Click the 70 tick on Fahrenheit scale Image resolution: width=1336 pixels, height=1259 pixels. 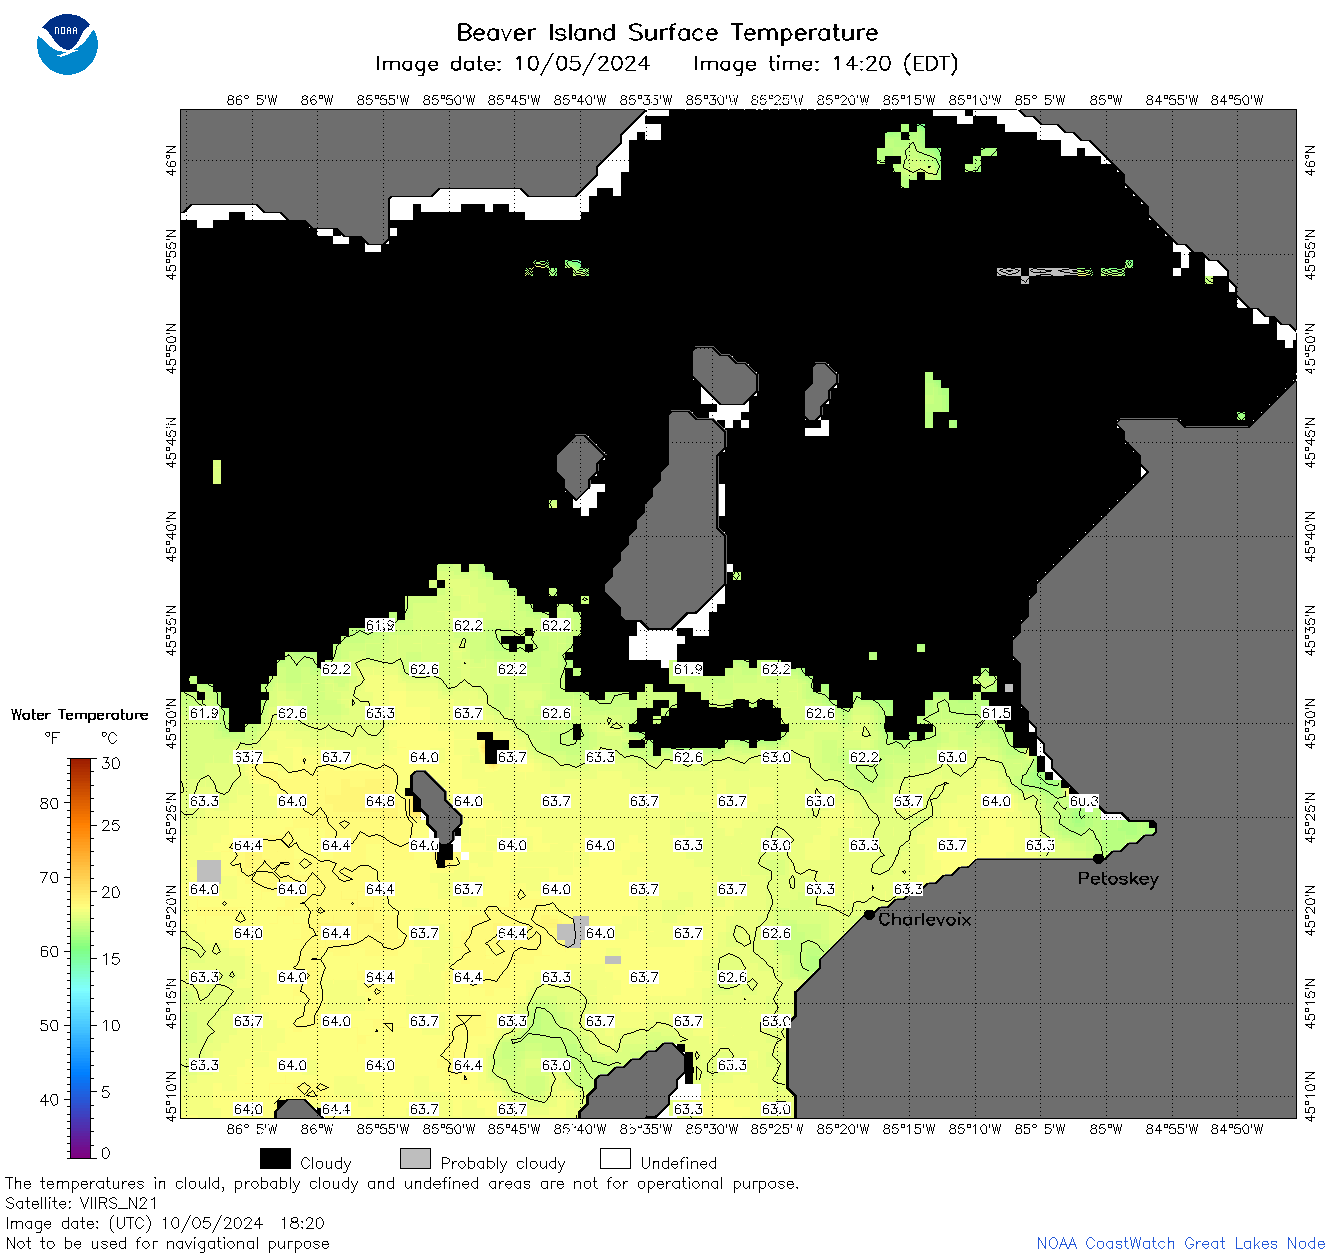point(49,877)
